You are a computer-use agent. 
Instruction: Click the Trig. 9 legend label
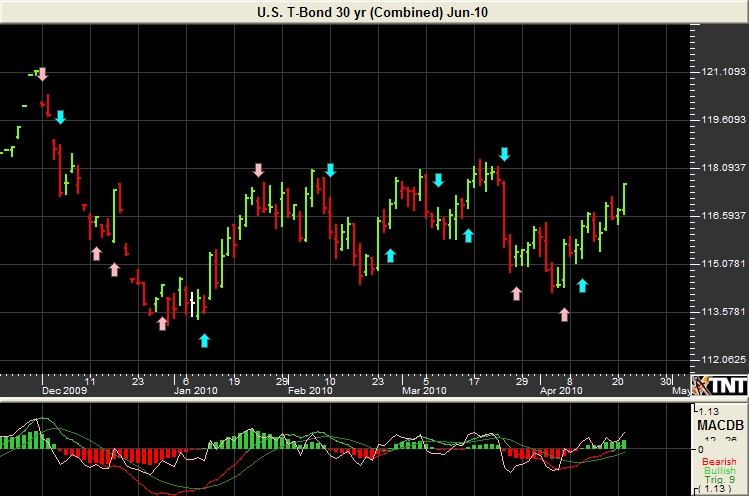(720, 480)
